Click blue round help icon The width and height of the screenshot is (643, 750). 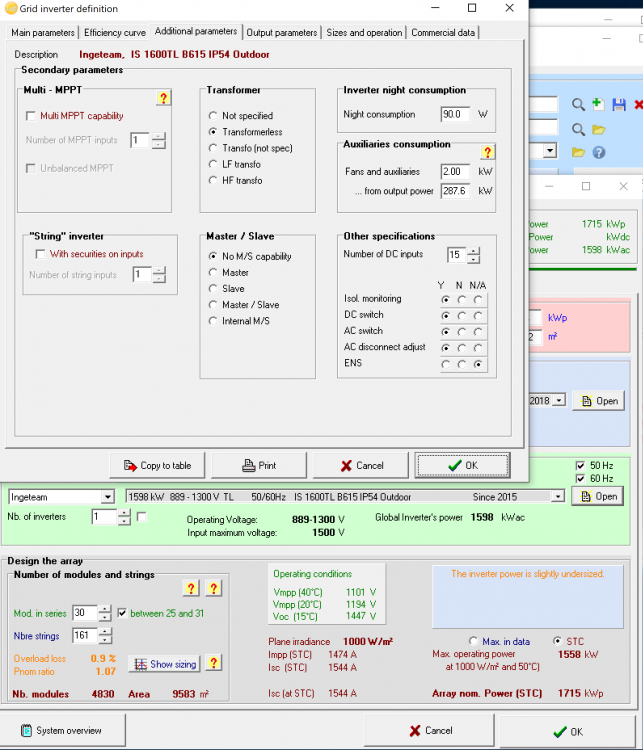click(x=599, y=152)
